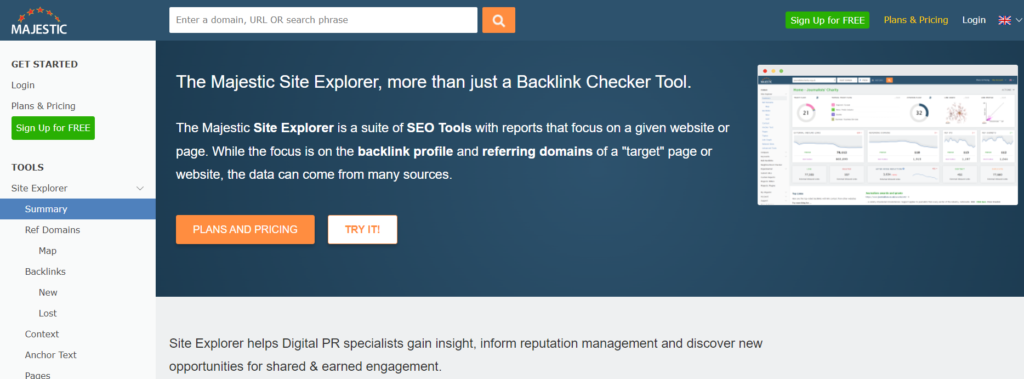1024x379 pixels.
Task: Click Sign Up for FREE in header
Action: (827, 20)
